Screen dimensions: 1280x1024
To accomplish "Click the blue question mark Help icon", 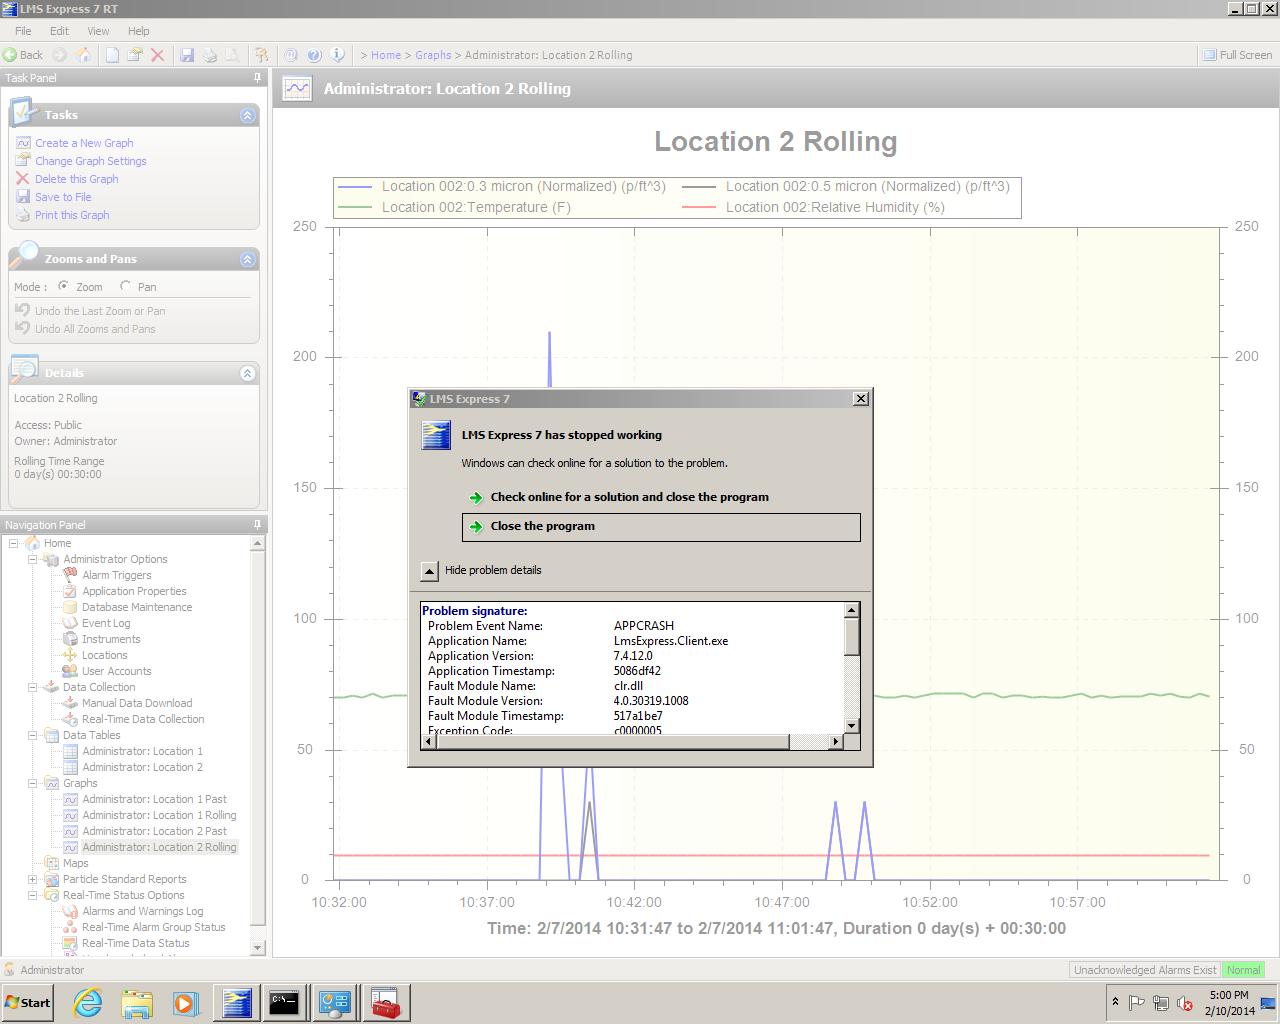I will click(x=314, y=55).
